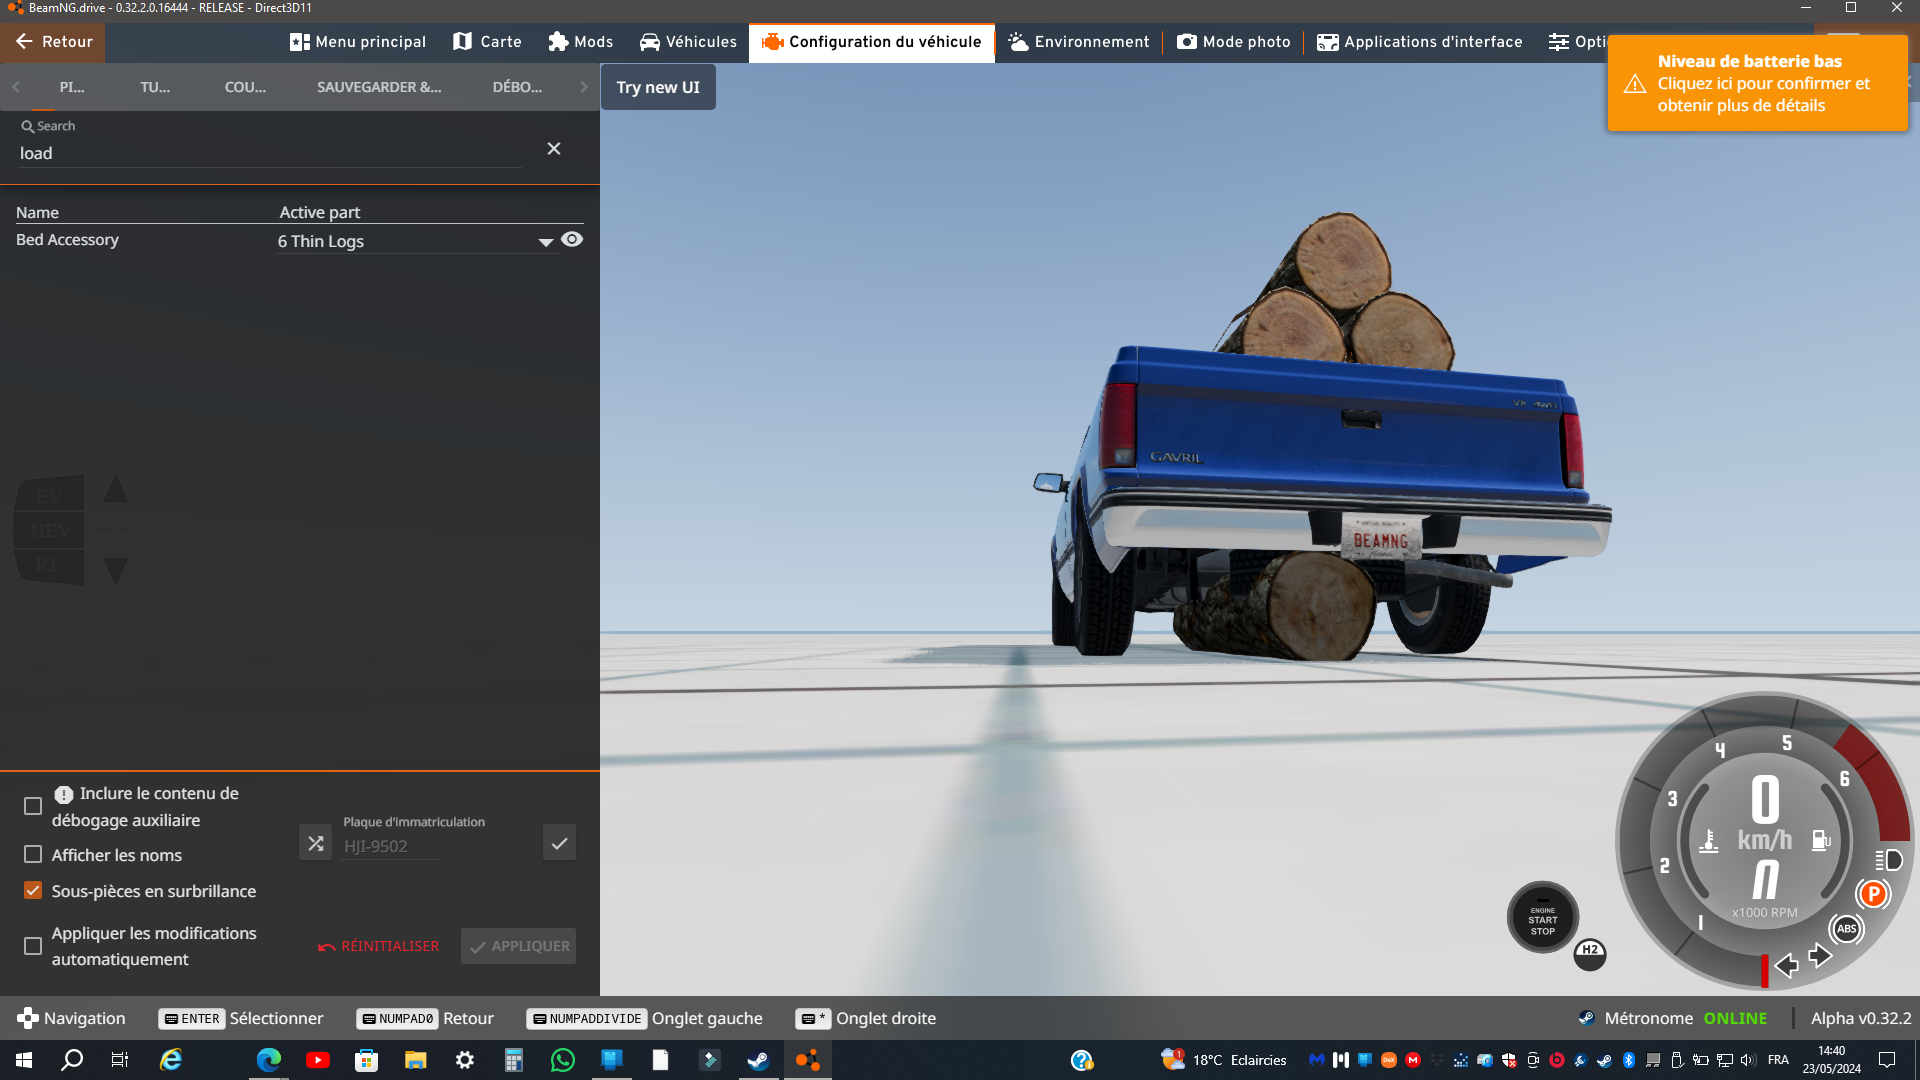The height and width of the screenshot is (1080, 1920).
Task: Click the parking brake P indicator
Action: click(x=1873, y=894)
